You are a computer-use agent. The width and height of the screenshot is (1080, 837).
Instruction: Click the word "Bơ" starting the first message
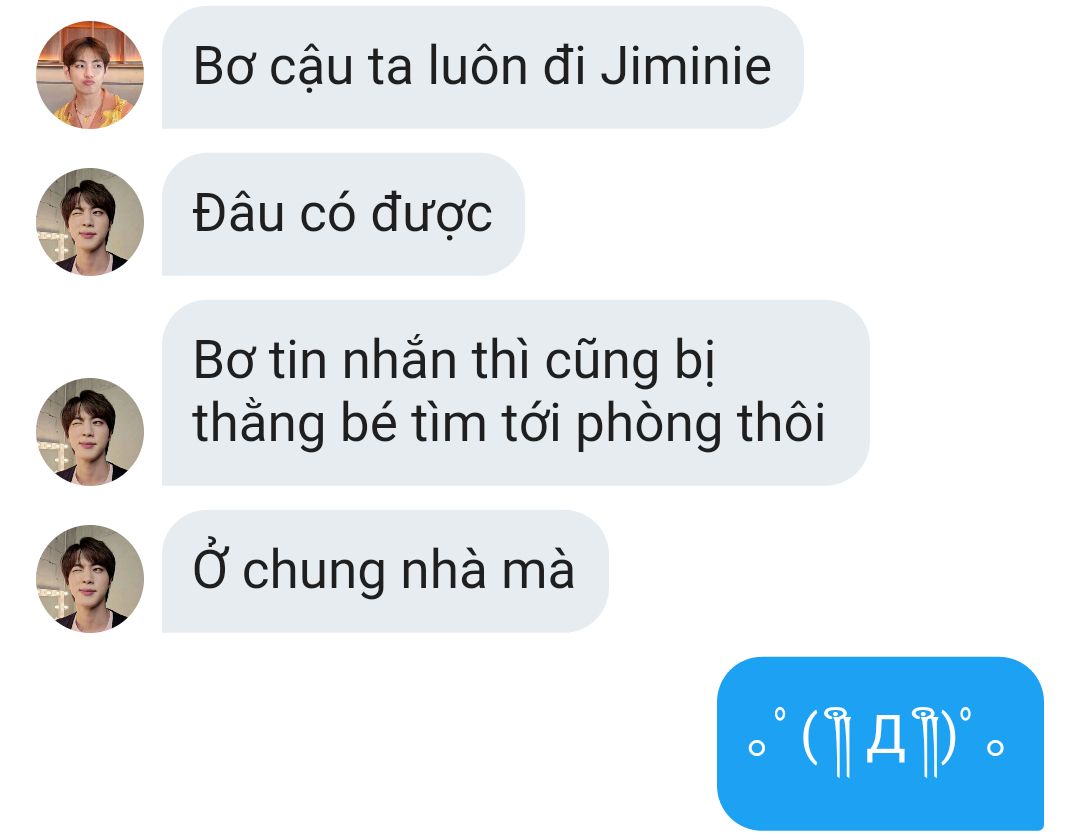[x=224, y=66]
